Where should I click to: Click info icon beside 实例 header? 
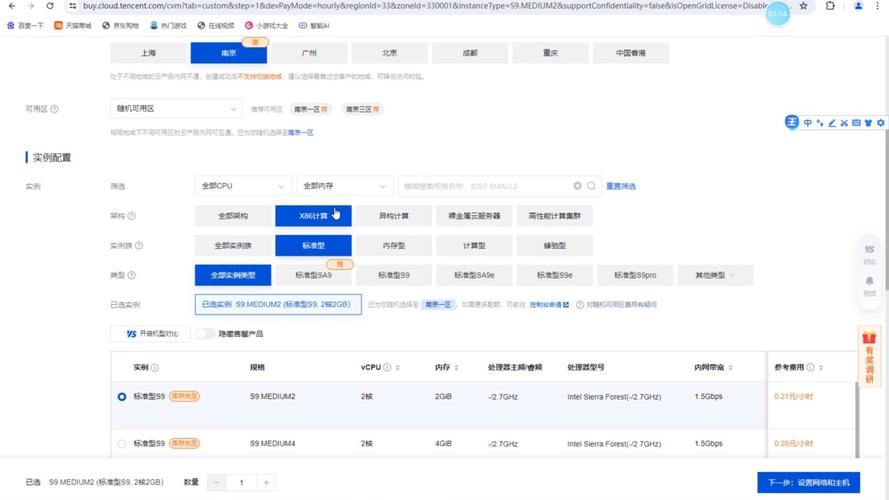point(155,367)
